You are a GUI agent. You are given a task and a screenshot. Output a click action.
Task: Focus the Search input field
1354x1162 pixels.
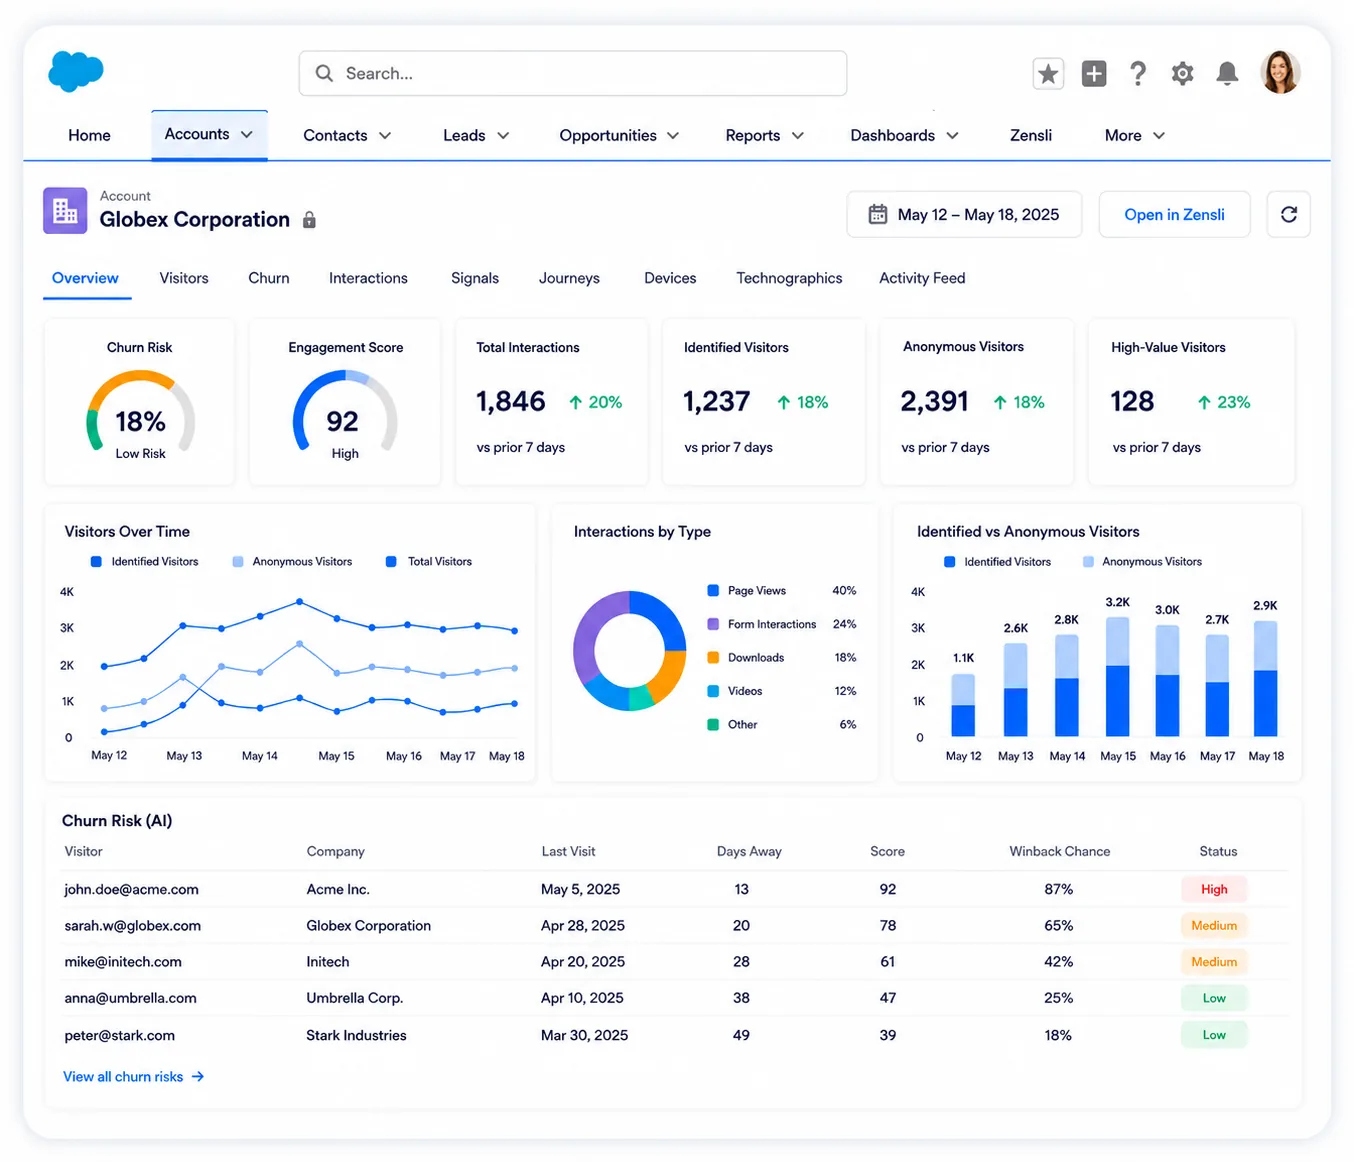click(x=573, y=73)
